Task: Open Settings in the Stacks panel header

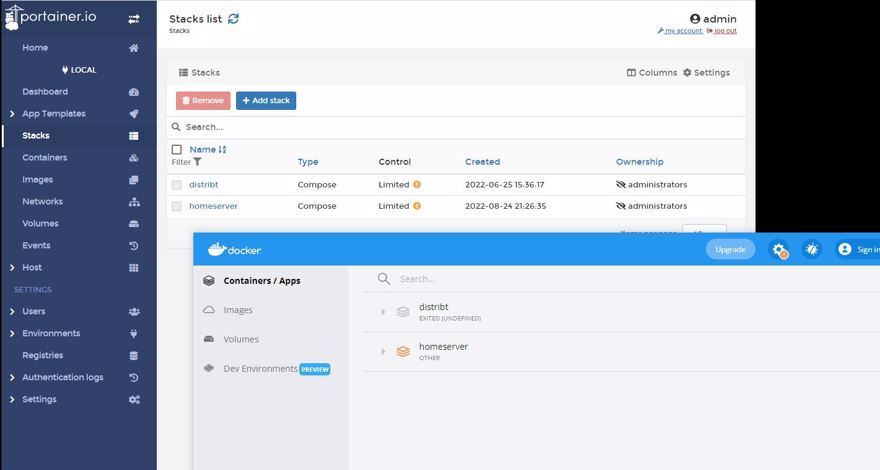Action: [x=706, y=72]
